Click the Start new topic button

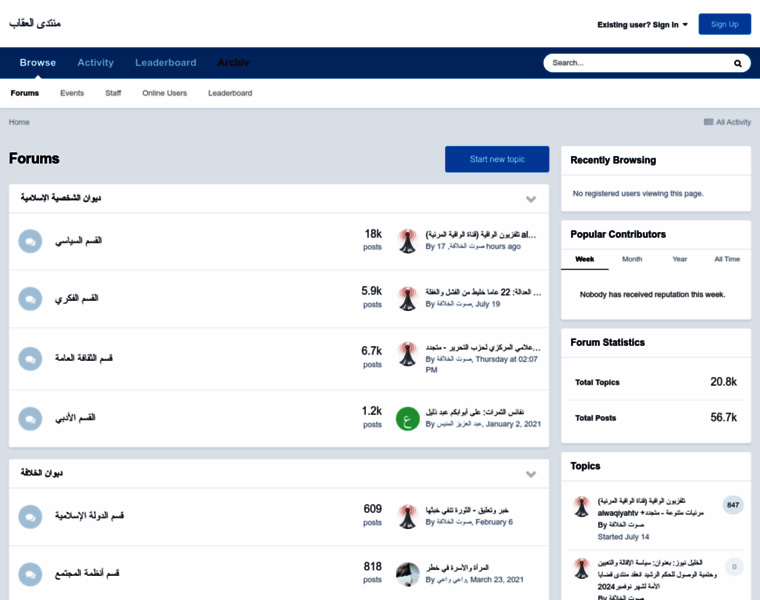(x=497, y=159)
